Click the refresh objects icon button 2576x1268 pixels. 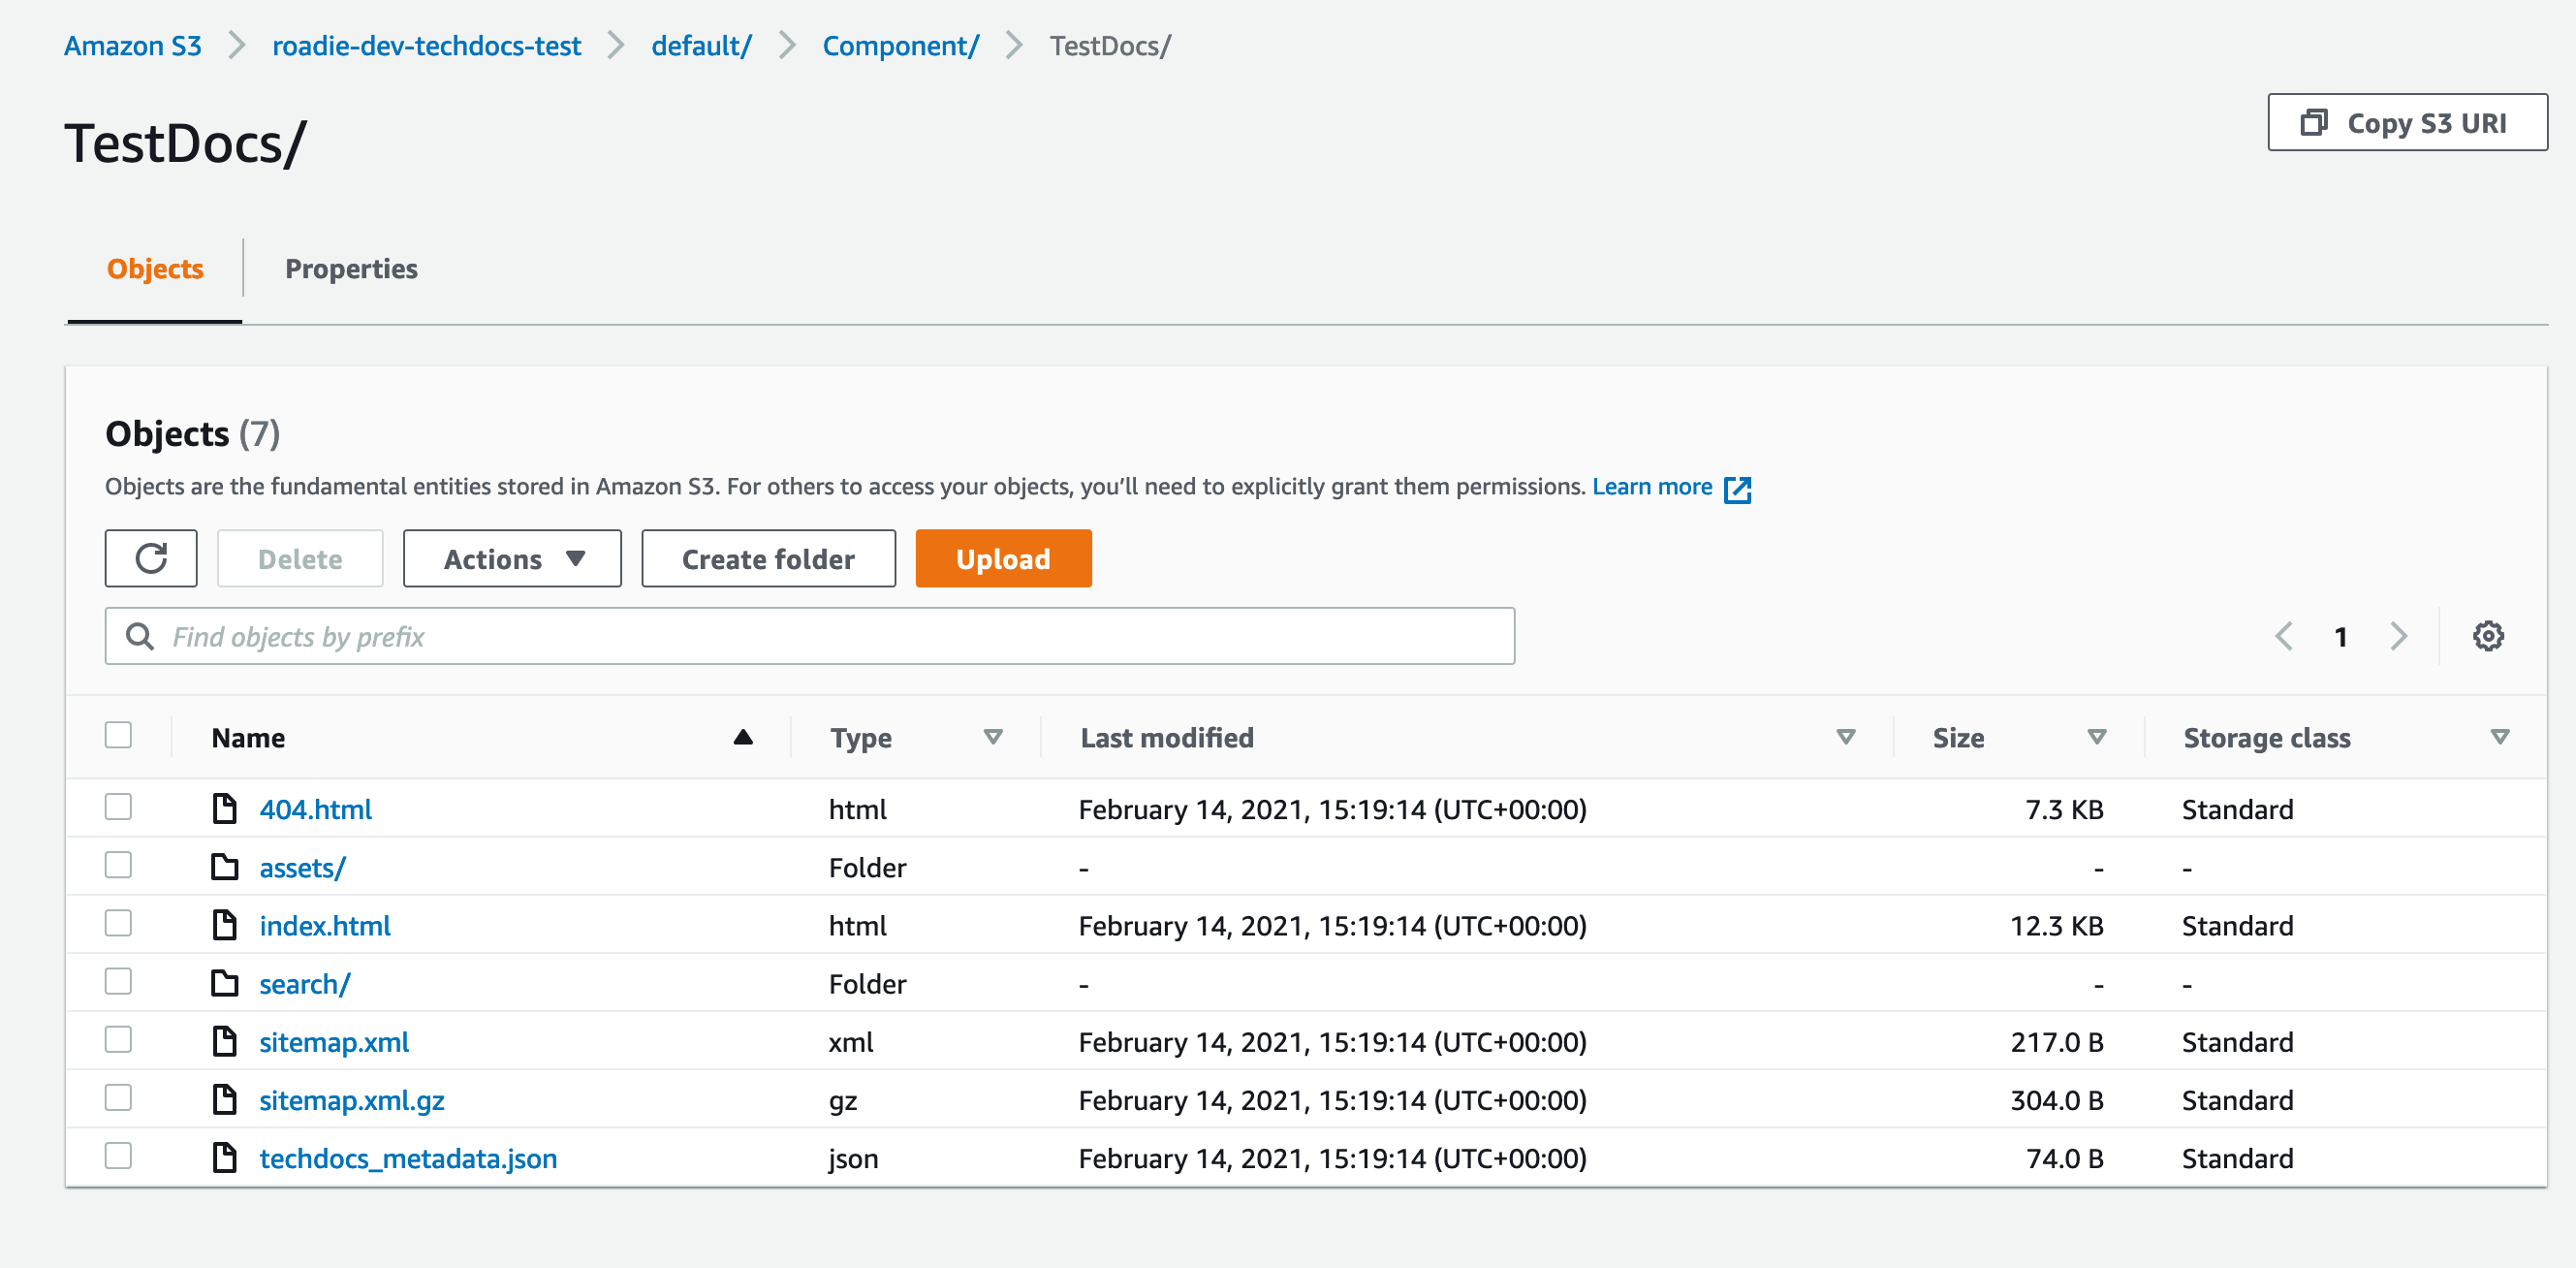tap(151, 558)
